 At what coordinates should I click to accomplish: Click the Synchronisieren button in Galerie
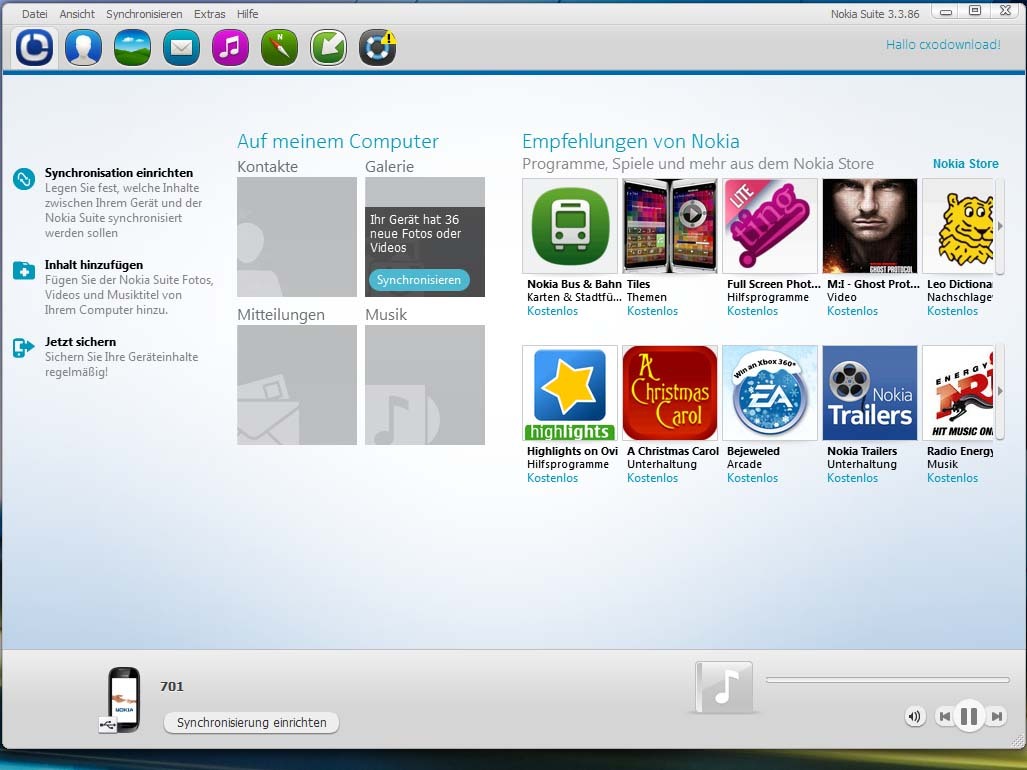[x=419, y=280]
